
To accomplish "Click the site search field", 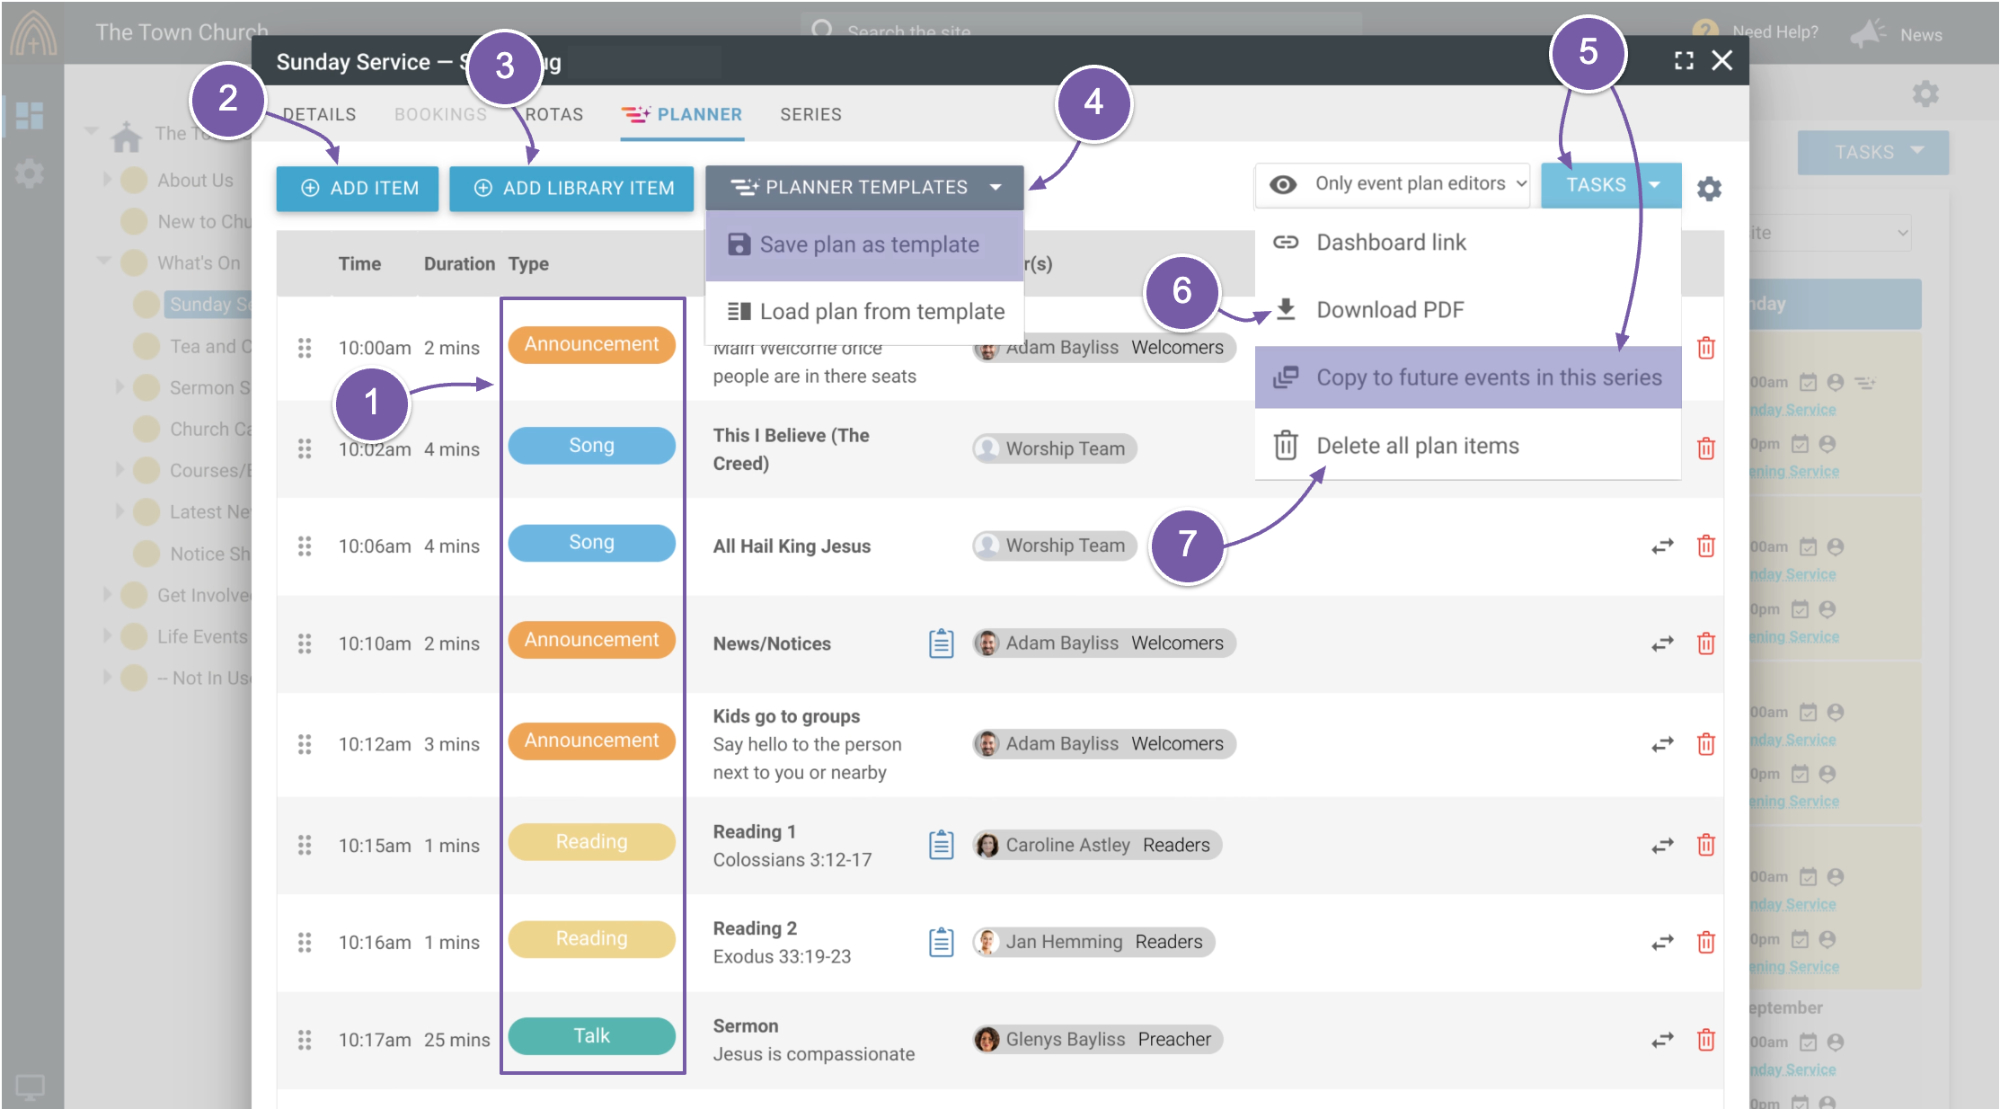I will [1080, 30].
